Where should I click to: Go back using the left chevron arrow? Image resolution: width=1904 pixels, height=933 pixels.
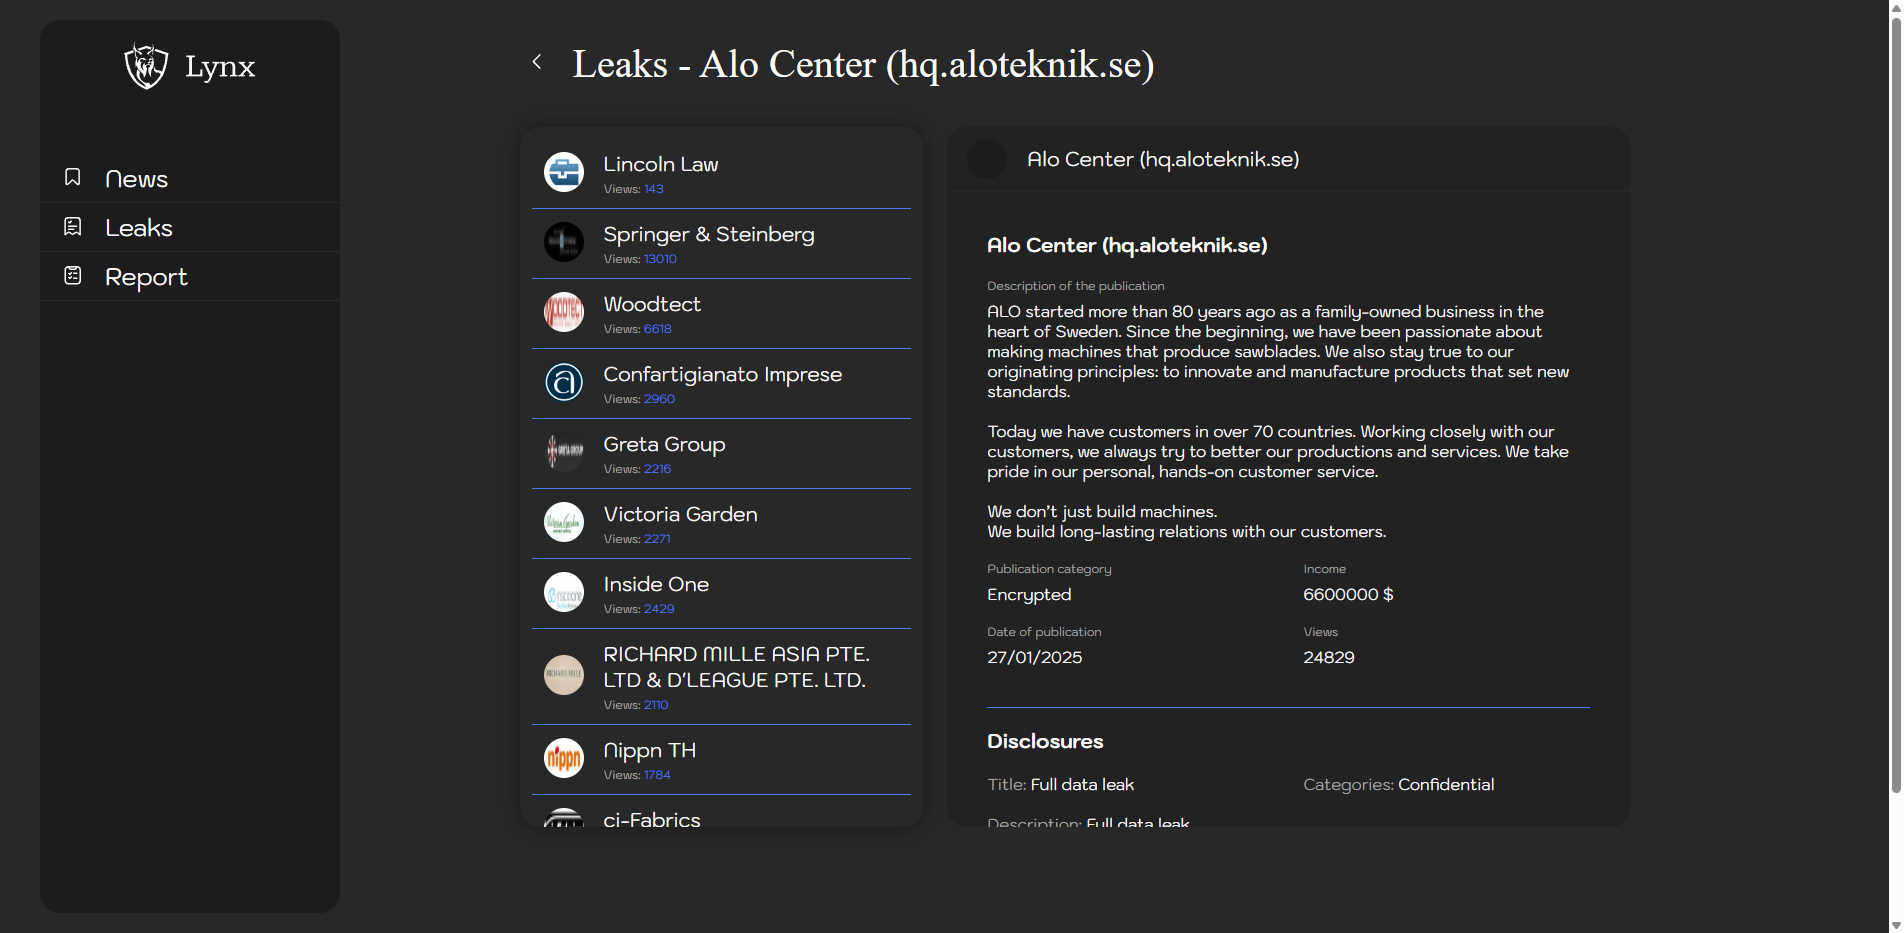537,62
